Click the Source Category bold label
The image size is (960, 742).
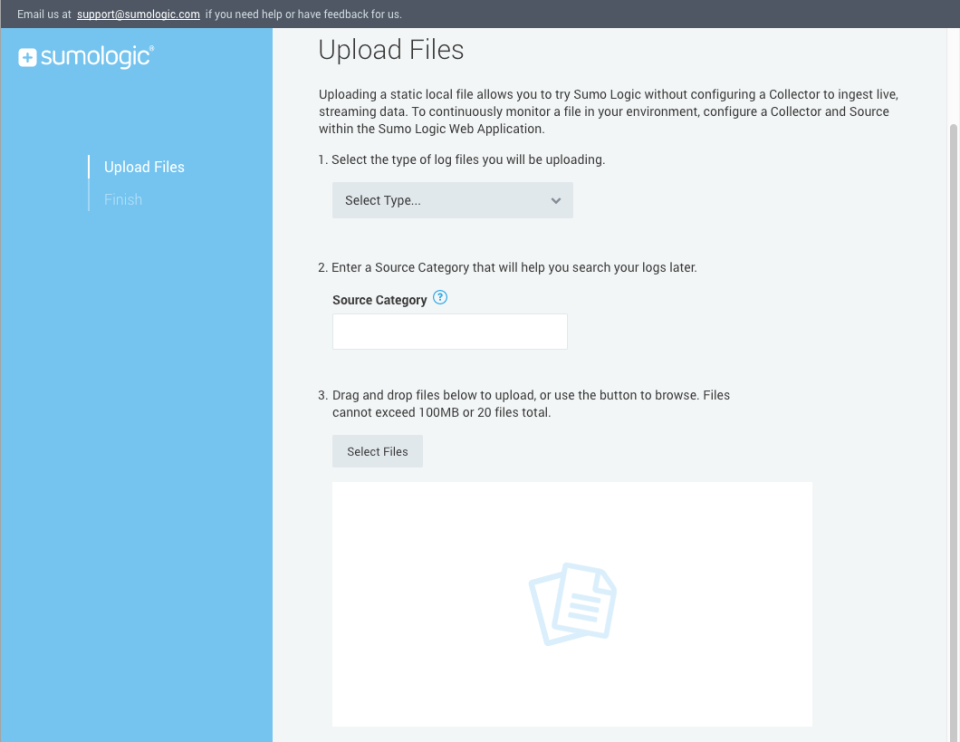coord(381,299)
